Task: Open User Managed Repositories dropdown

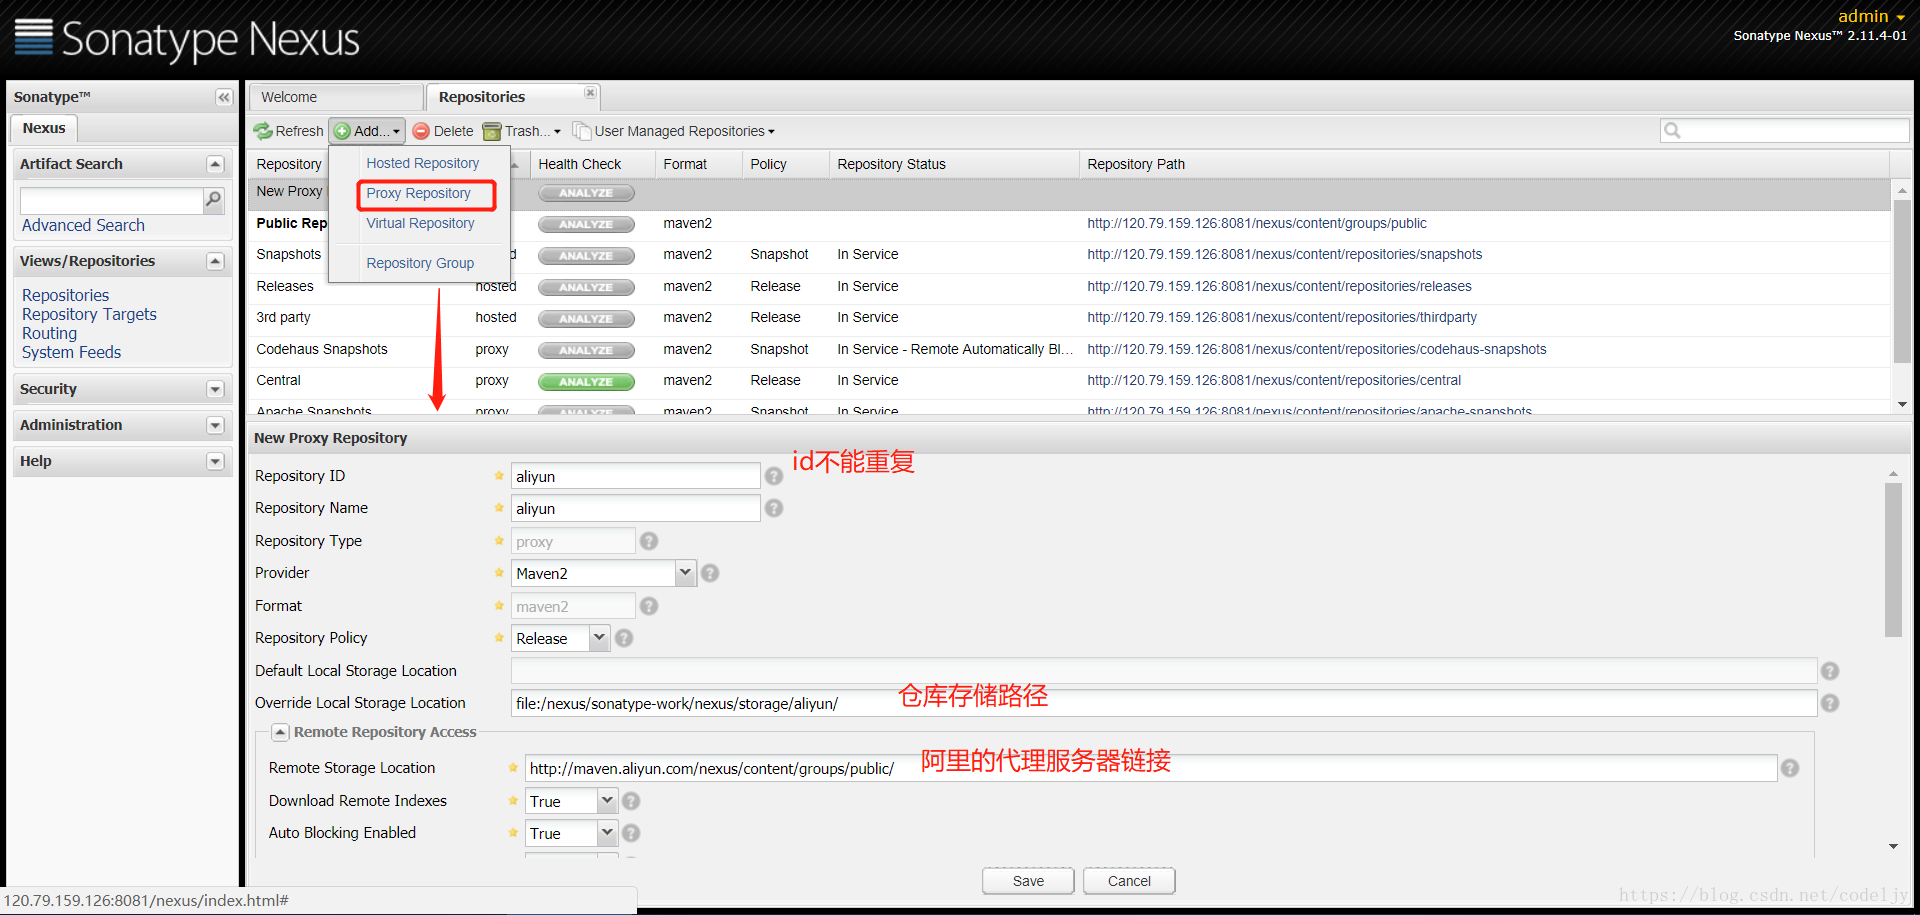Action: tap(674, 131)
